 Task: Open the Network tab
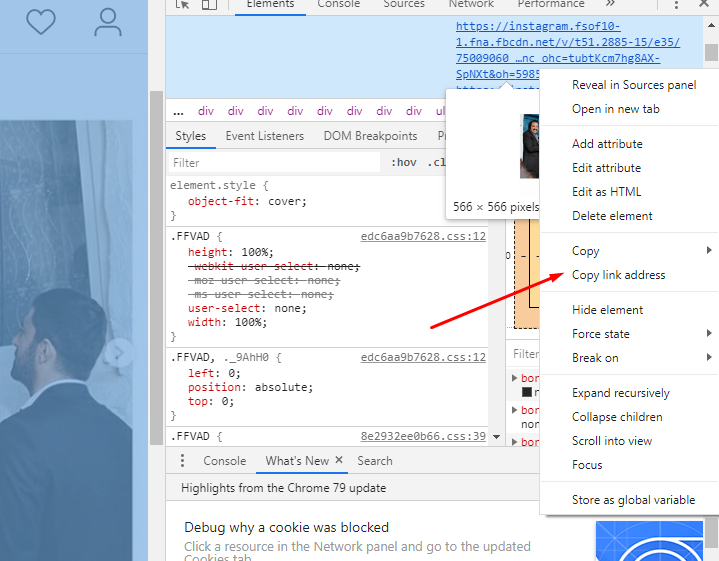click(x=471, y=4)
